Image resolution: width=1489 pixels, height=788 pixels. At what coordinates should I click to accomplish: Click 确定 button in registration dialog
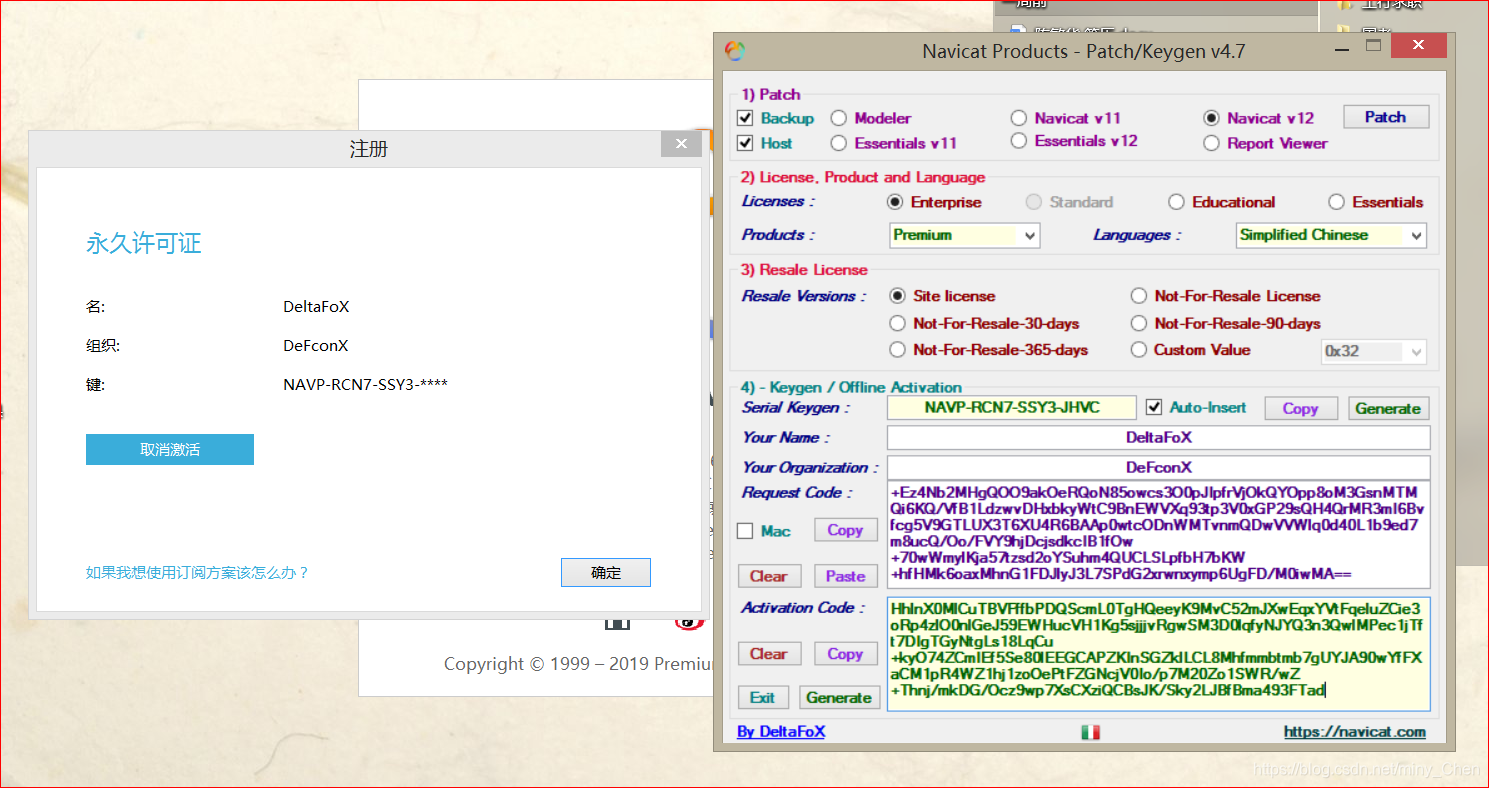606,573
